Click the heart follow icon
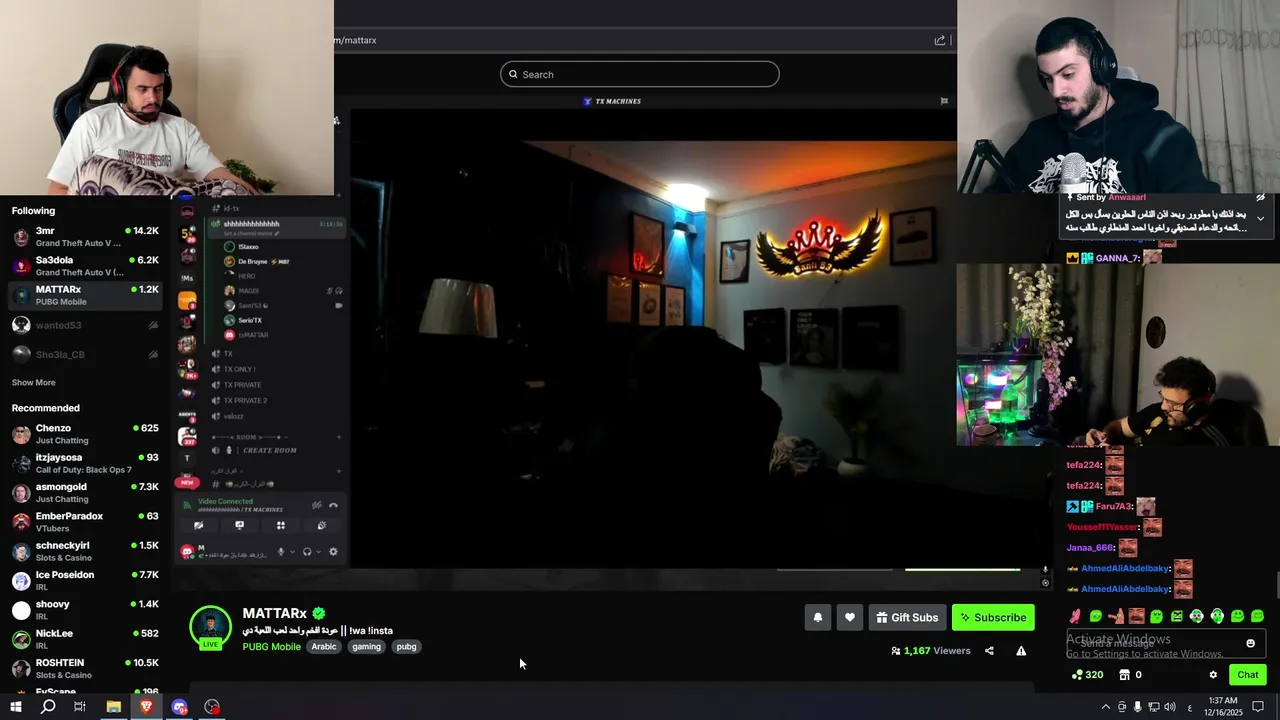 (x=850, y=617)
